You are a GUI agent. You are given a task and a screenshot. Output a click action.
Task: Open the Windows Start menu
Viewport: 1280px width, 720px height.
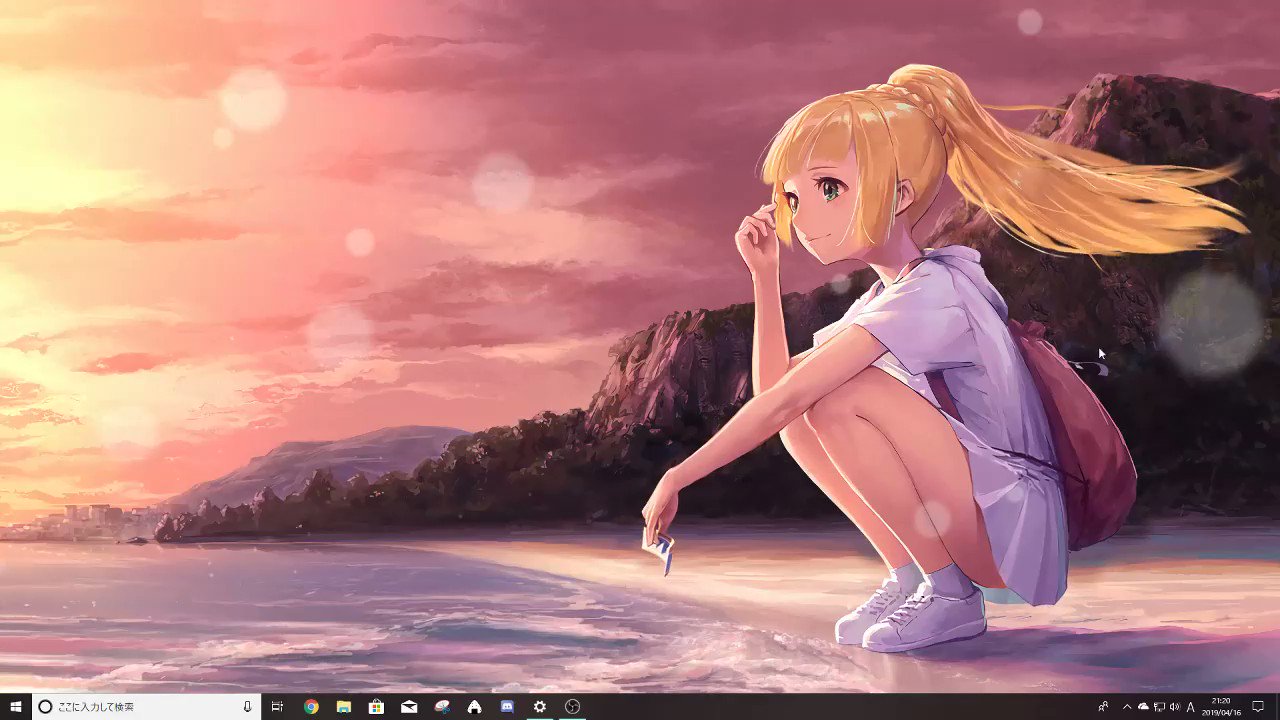tap(16, 706)
